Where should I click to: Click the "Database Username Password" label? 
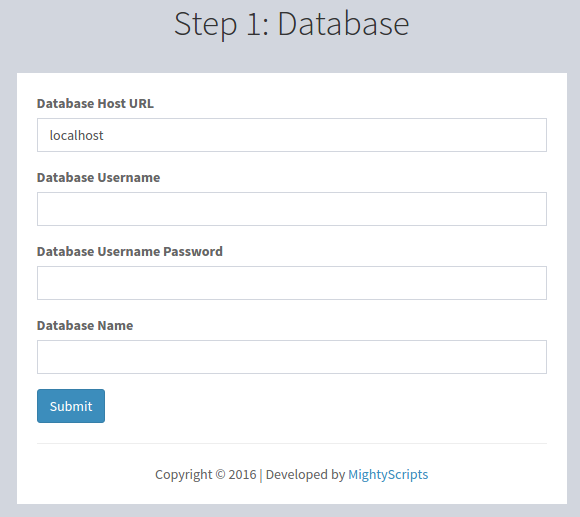coord(129,251)
